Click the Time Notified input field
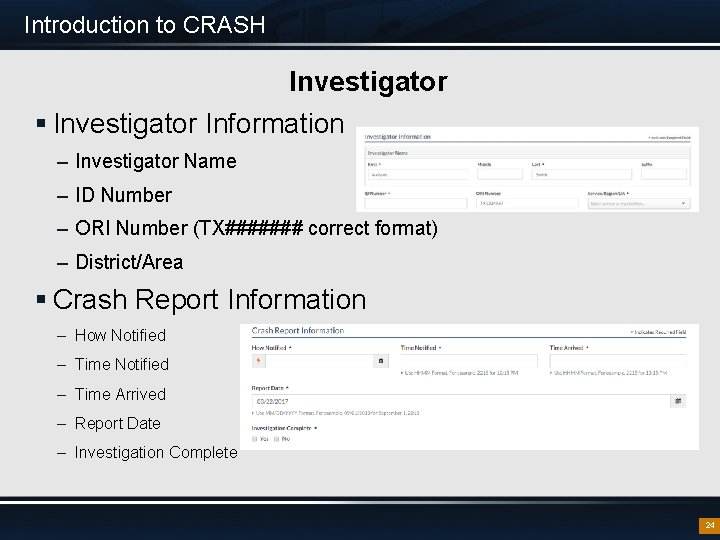The width and height of the screenshot is (720, 540). pyautogui.click(x=469, y=361)
